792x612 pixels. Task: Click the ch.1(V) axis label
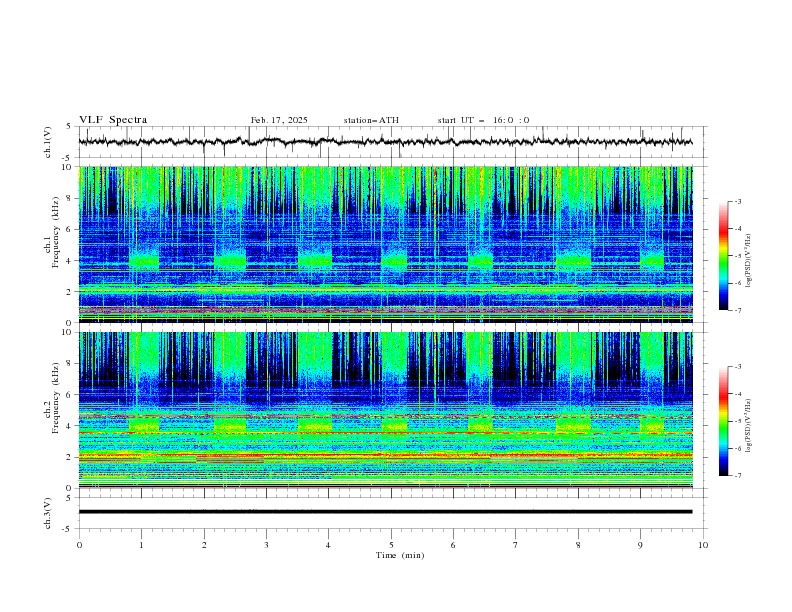coord(47,142)
